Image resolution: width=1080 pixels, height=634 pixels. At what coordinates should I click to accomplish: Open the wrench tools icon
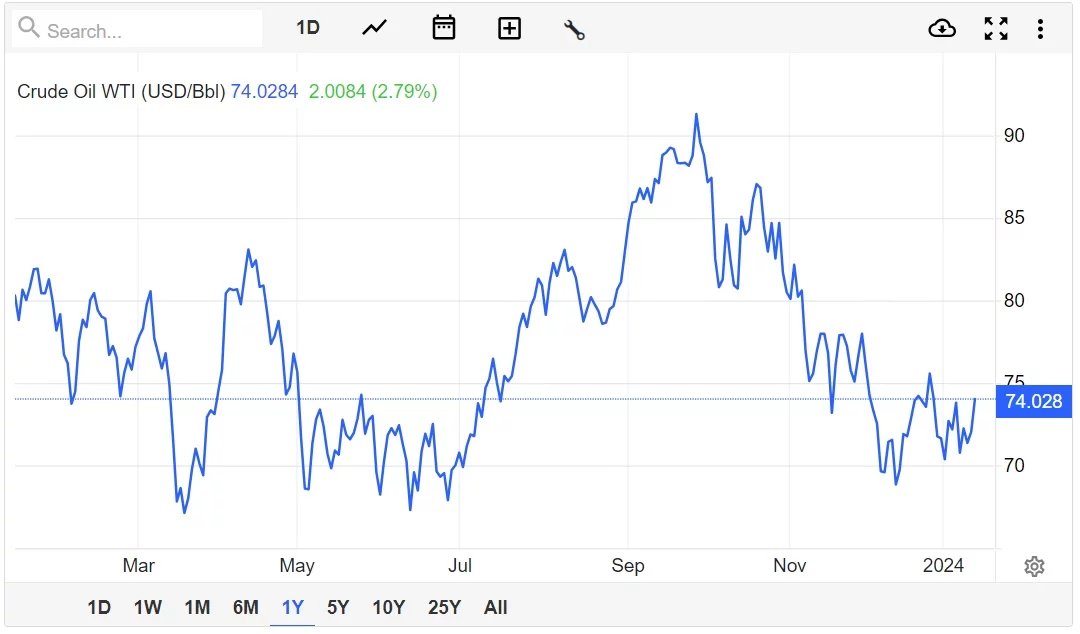pos(574,29)
